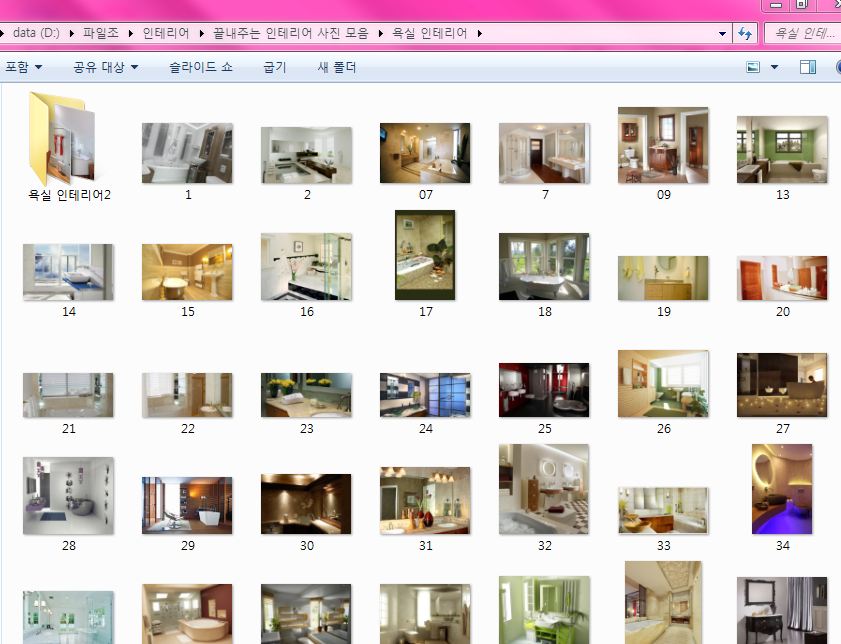
Task: Select image thumbnail named 32
Action: pos(544,489)
